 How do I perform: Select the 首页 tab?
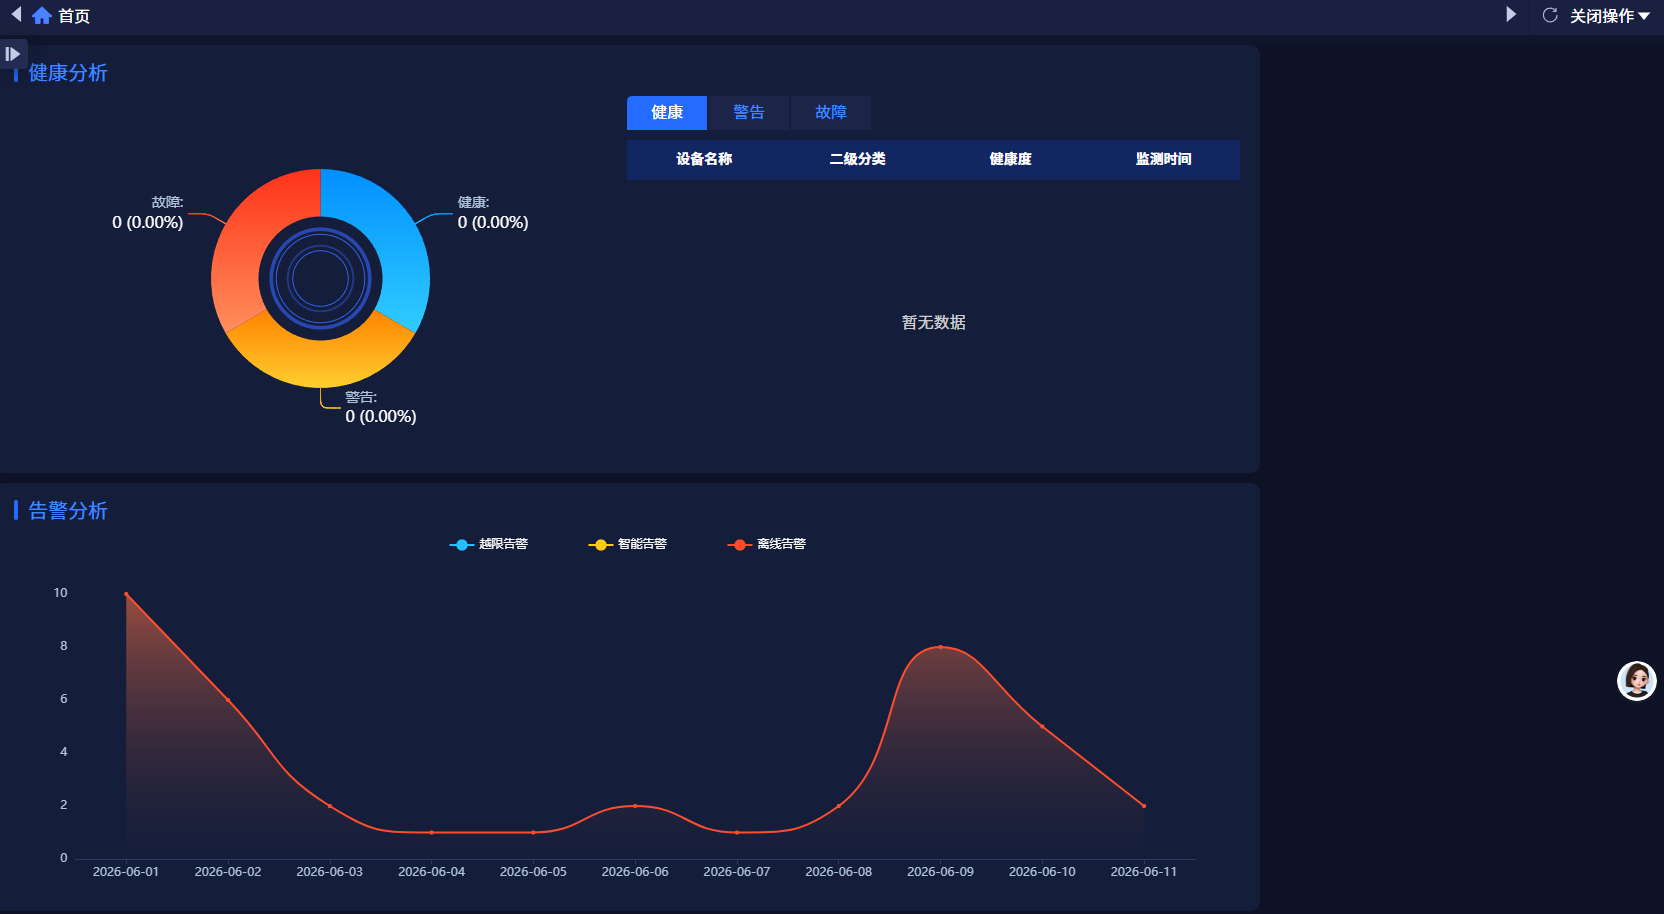[x=74, y=16]
